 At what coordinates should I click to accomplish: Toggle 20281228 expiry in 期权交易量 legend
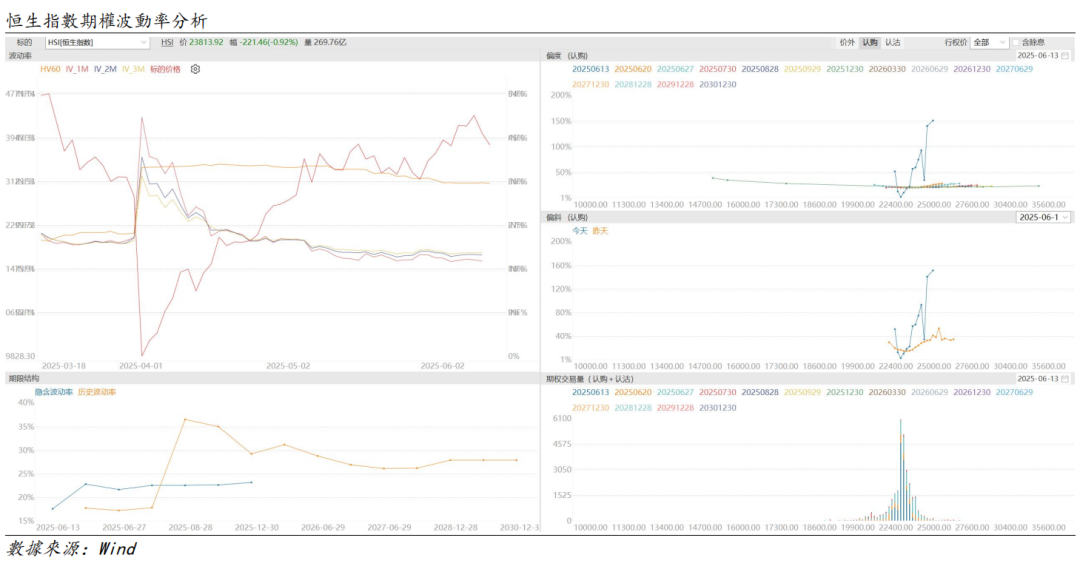633,408
